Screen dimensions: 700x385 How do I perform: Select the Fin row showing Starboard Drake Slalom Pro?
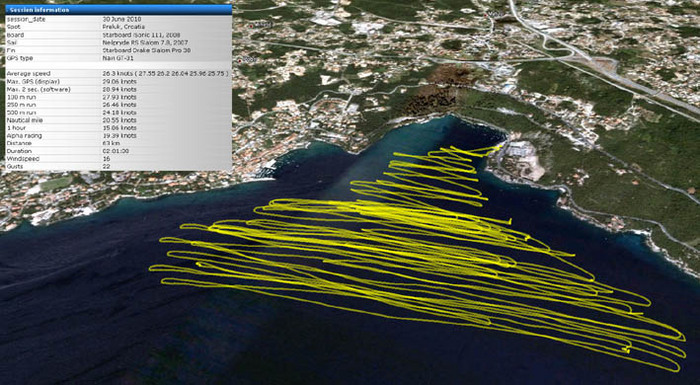coord(118,50)
